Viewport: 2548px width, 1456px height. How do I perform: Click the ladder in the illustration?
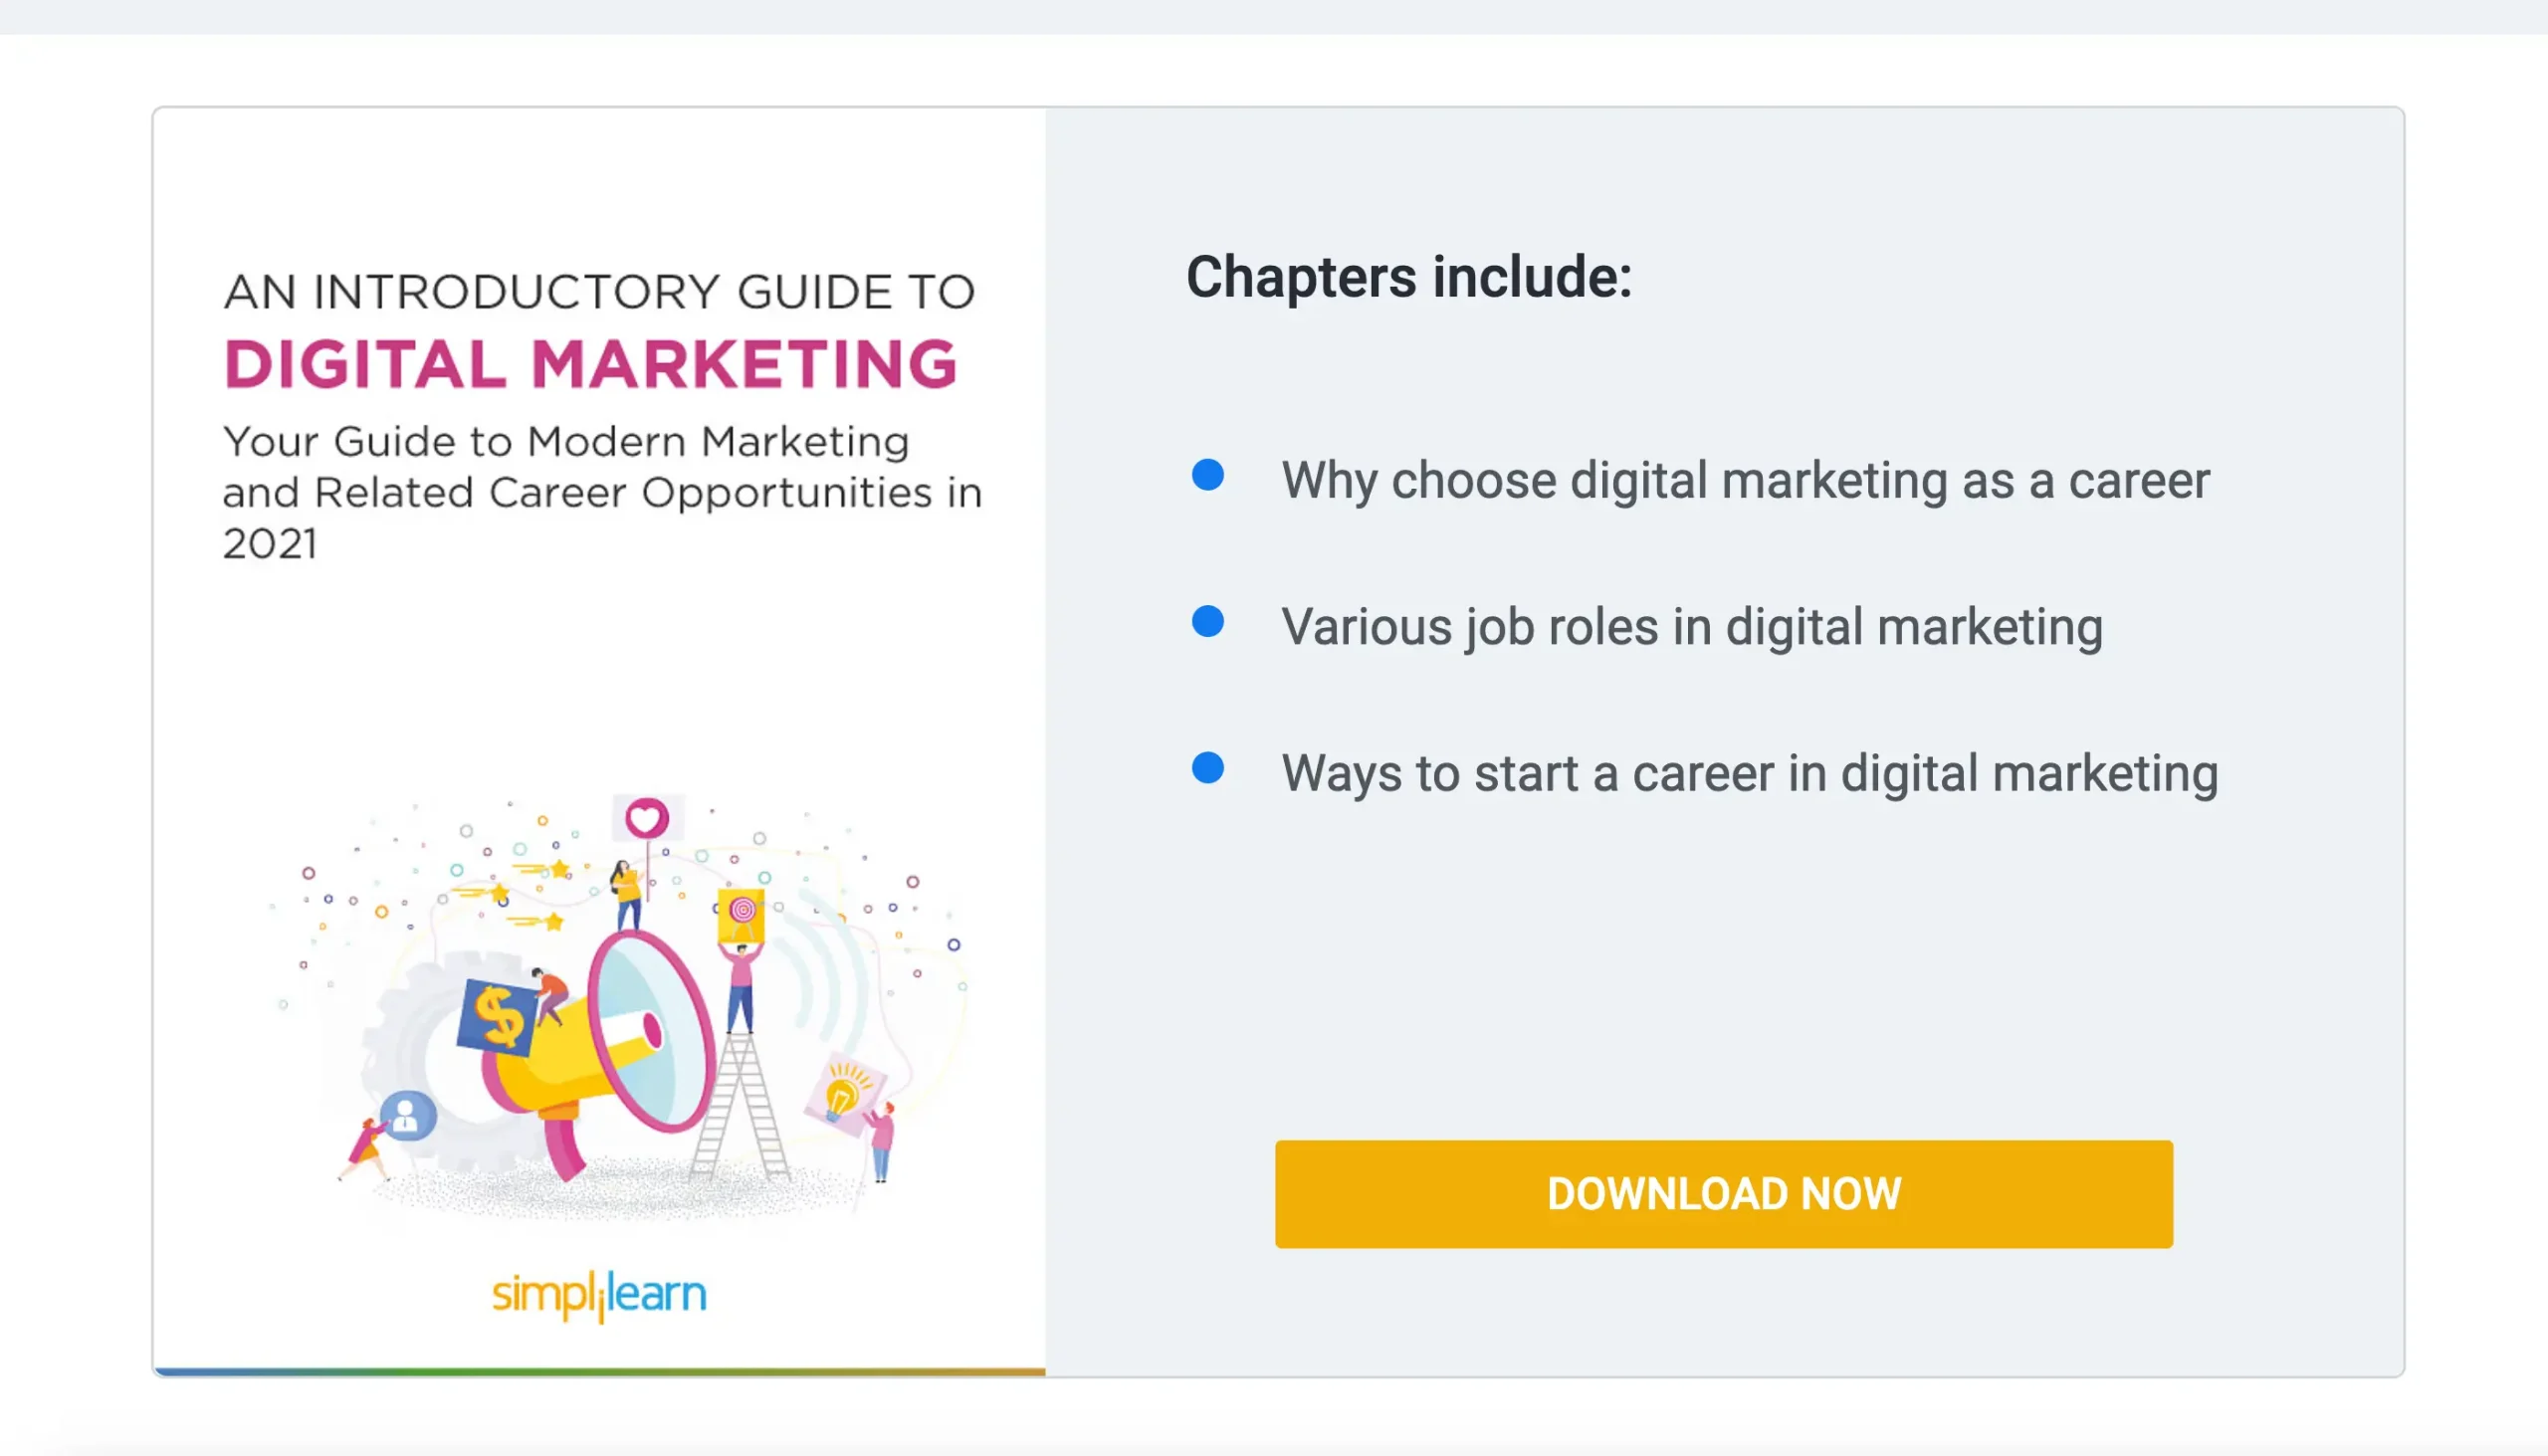[738, 1110]
